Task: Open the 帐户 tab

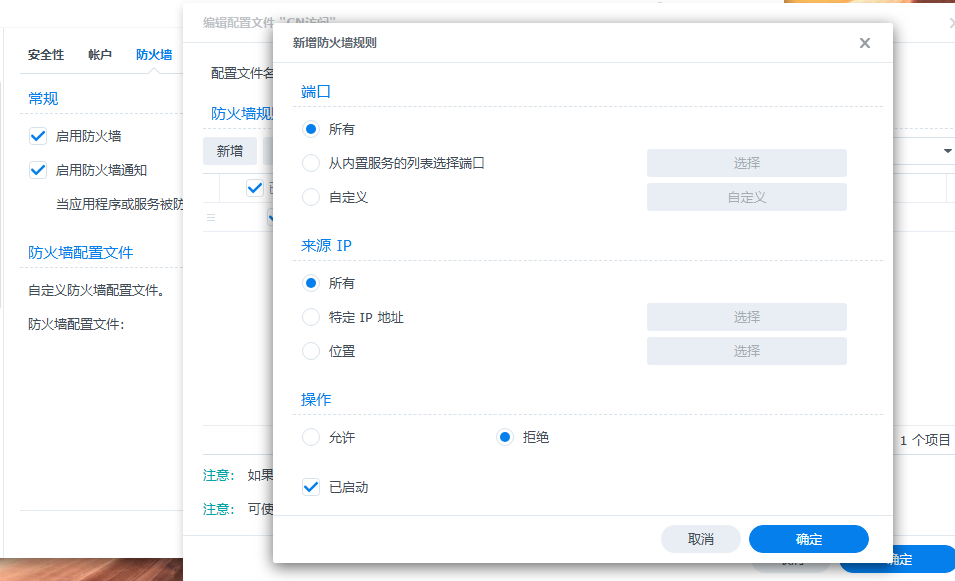Action: (100, 54)
